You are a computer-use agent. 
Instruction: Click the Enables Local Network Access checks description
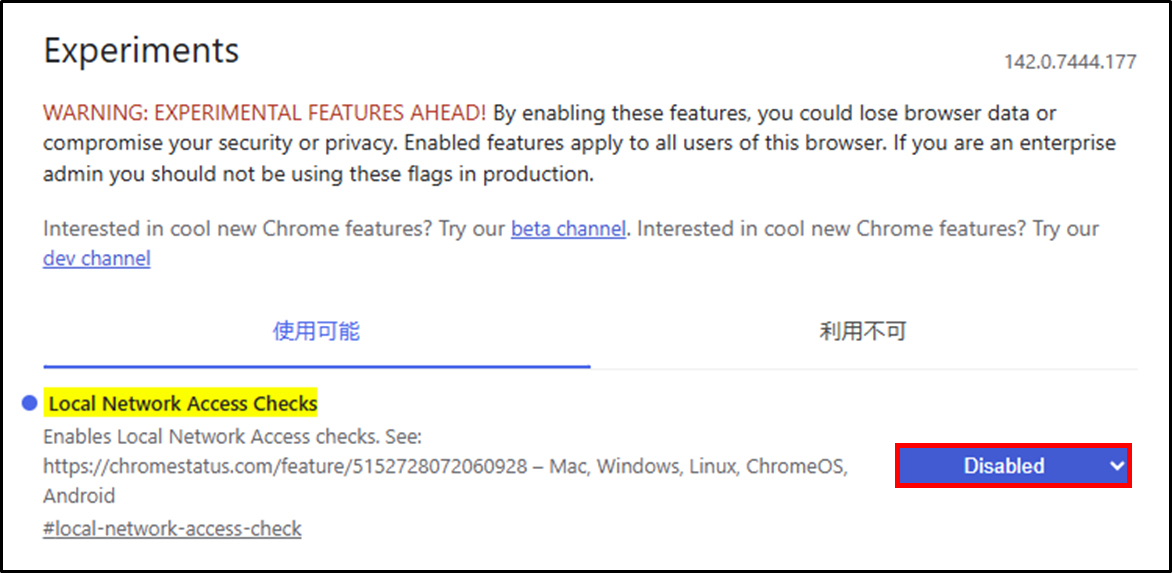[x=233, y=437]
